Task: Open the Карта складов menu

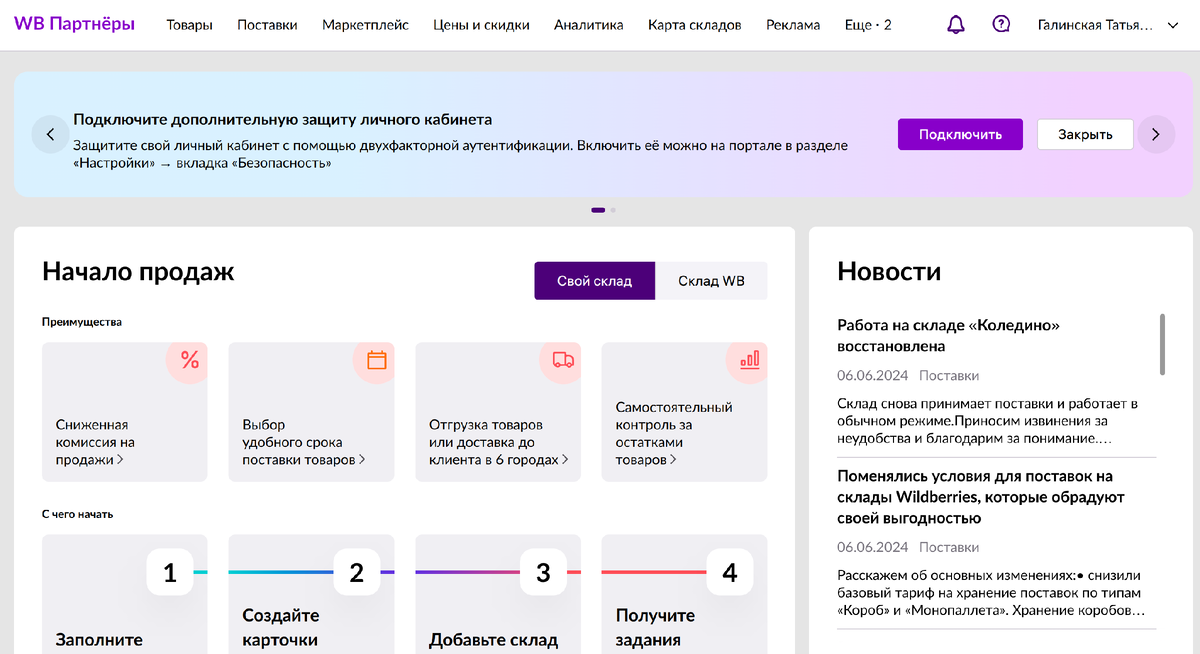Action: 695,25
